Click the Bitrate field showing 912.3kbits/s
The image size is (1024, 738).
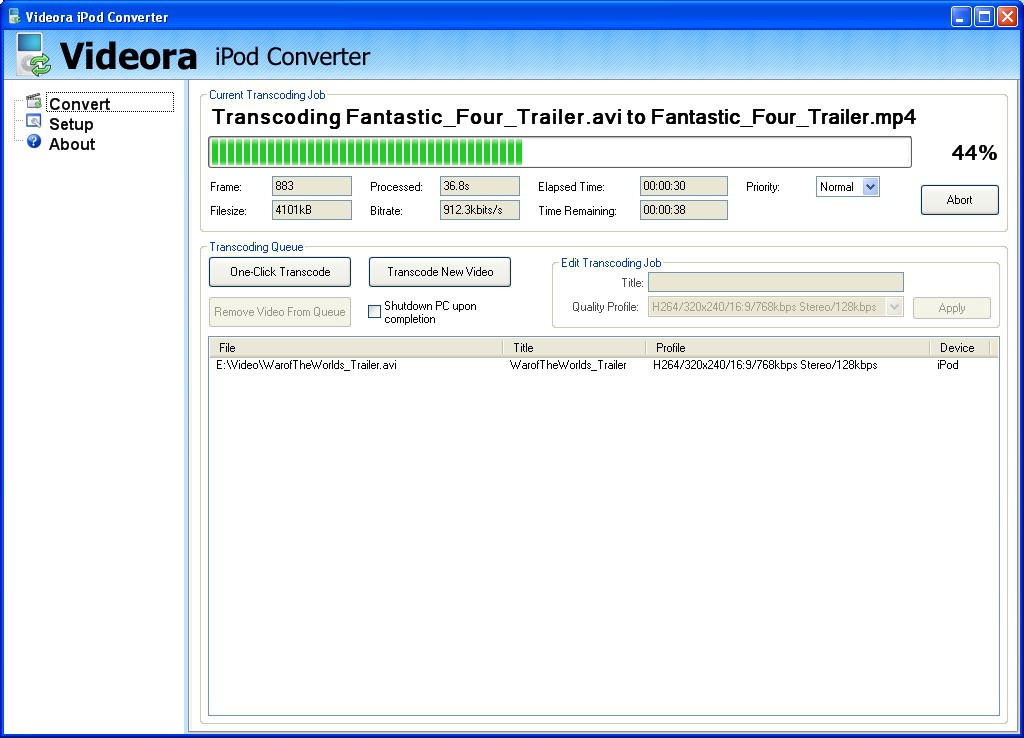pyautogui.click(x=480, y=210)
